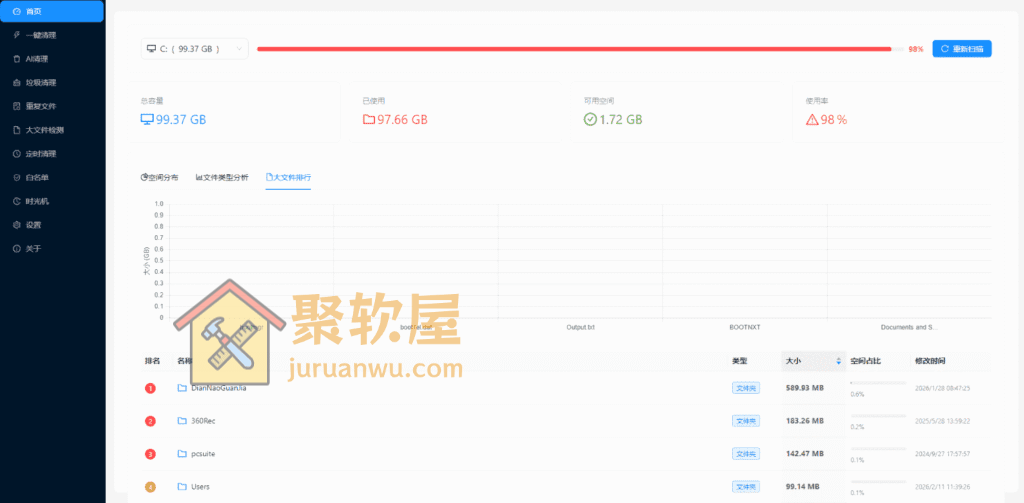Click 排名 column header
Viewport: 1024px width, 503px height.
click(152, 361)
